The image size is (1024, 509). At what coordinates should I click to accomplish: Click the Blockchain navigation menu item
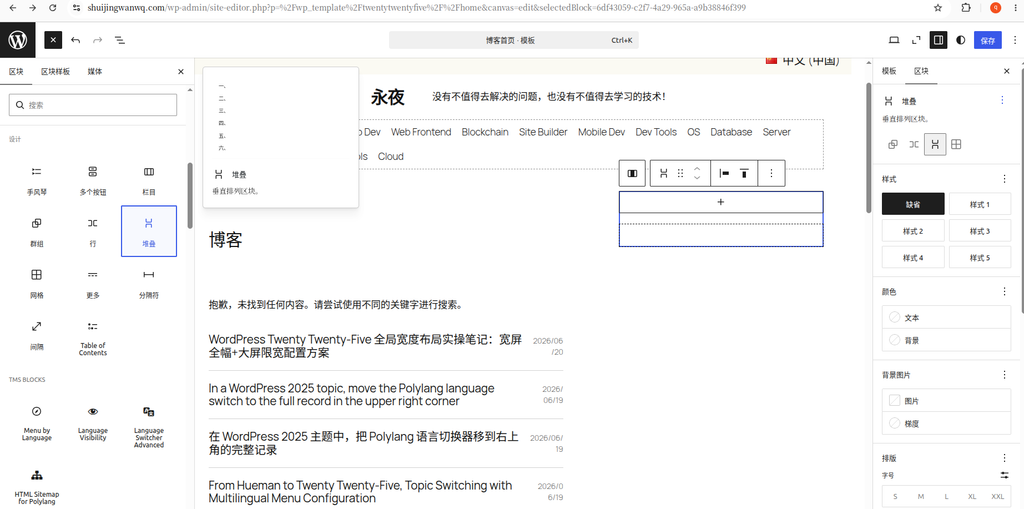tap(485, 132)
